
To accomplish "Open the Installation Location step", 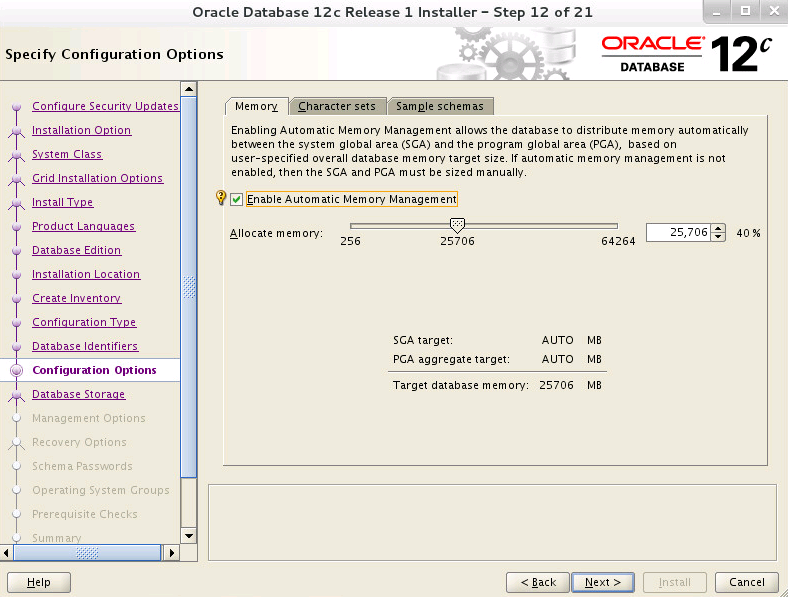I will (86, 274).
